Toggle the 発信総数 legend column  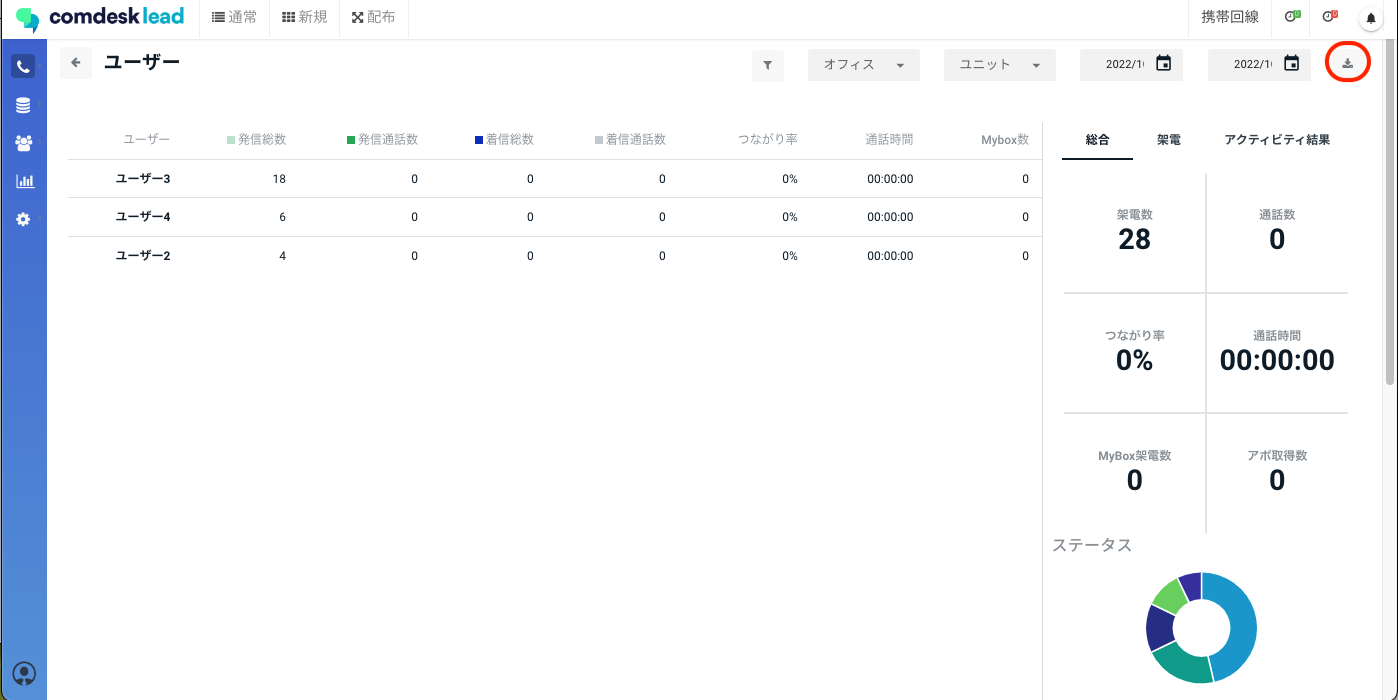coord(256,140)
